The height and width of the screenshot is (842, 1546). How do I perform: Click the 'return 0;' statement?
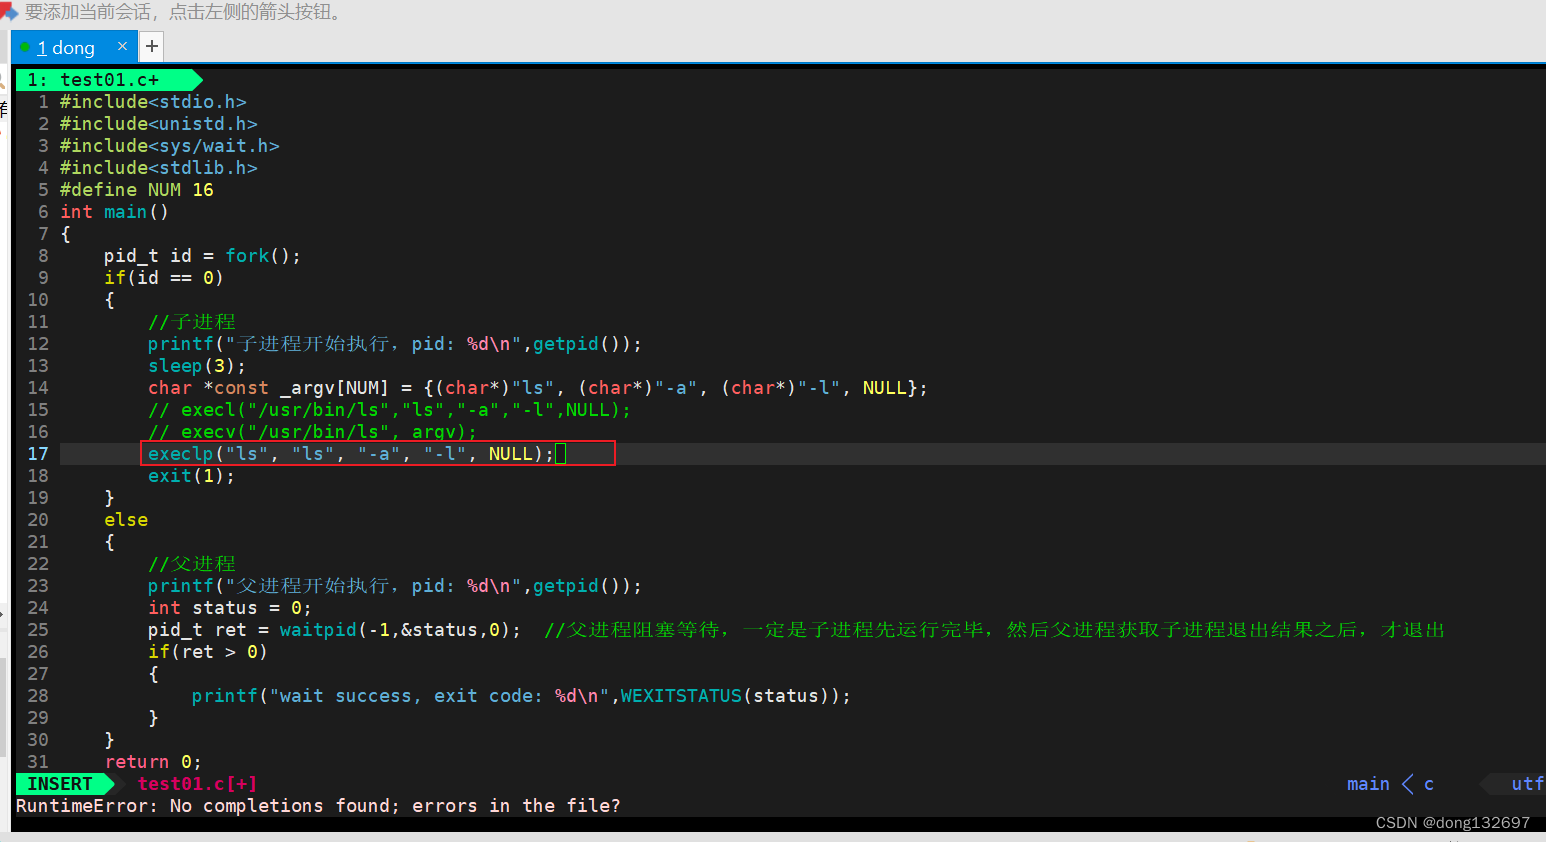(x=153, y=762)
